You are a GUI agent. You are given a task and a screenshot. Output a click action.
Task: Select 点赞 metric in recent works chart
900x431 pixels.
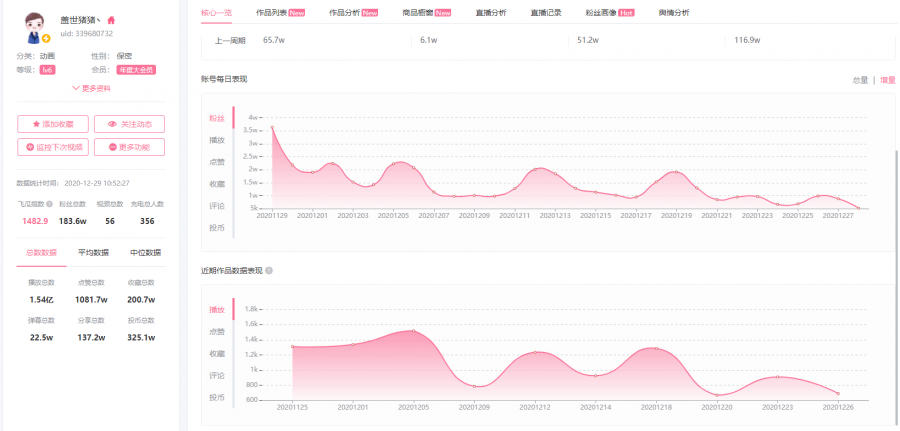coord(216,331)
